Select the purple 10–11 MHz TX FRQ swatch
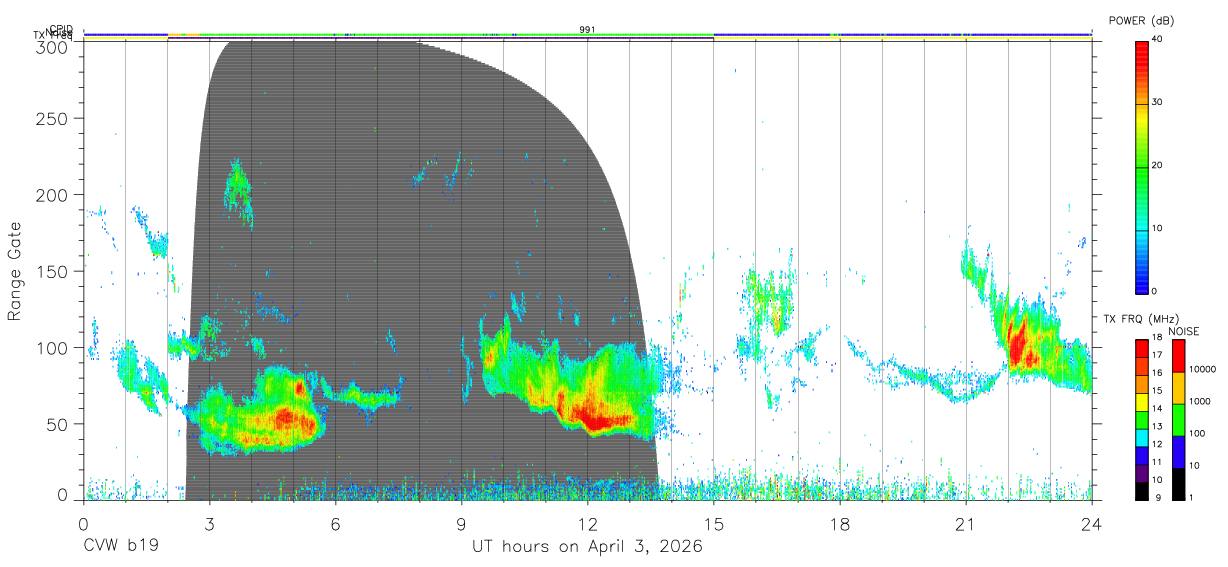Screen dimensions: 1228x567 point(1142,473)
